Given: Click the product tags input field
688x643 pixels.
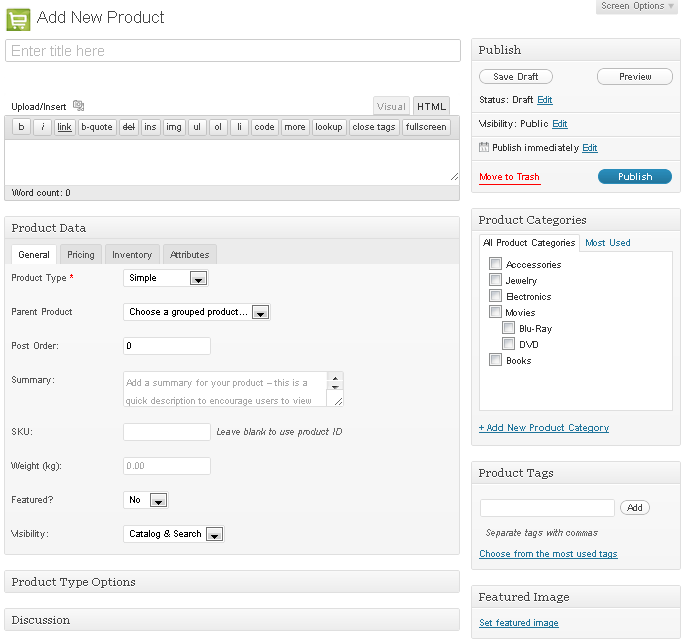Looking at the screenshot, I should [x=547, y=508].
